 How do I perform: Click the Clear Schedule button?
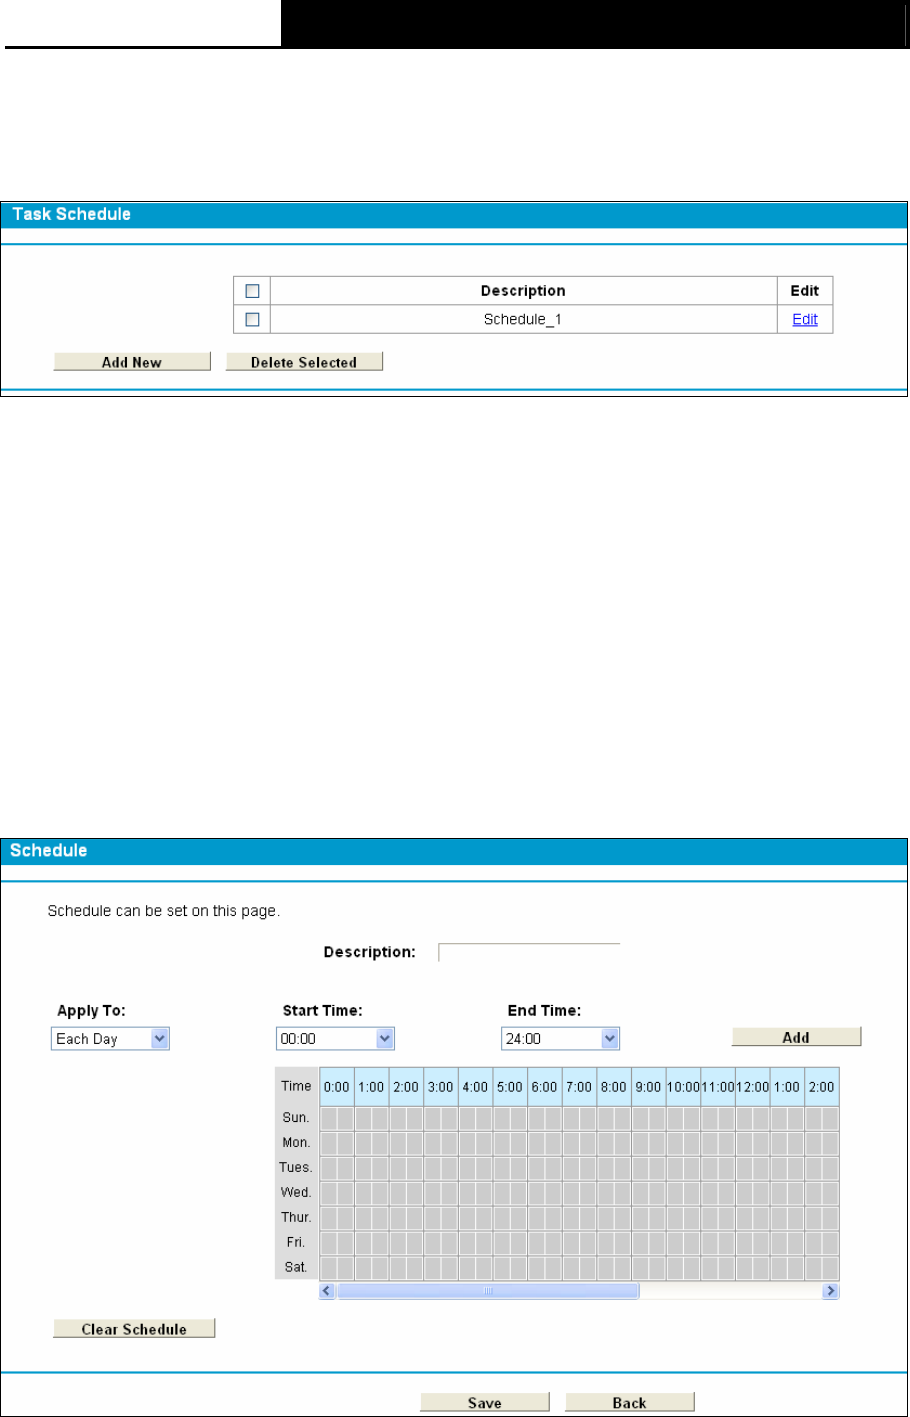pyautogui.click(x=134, y=1329)
